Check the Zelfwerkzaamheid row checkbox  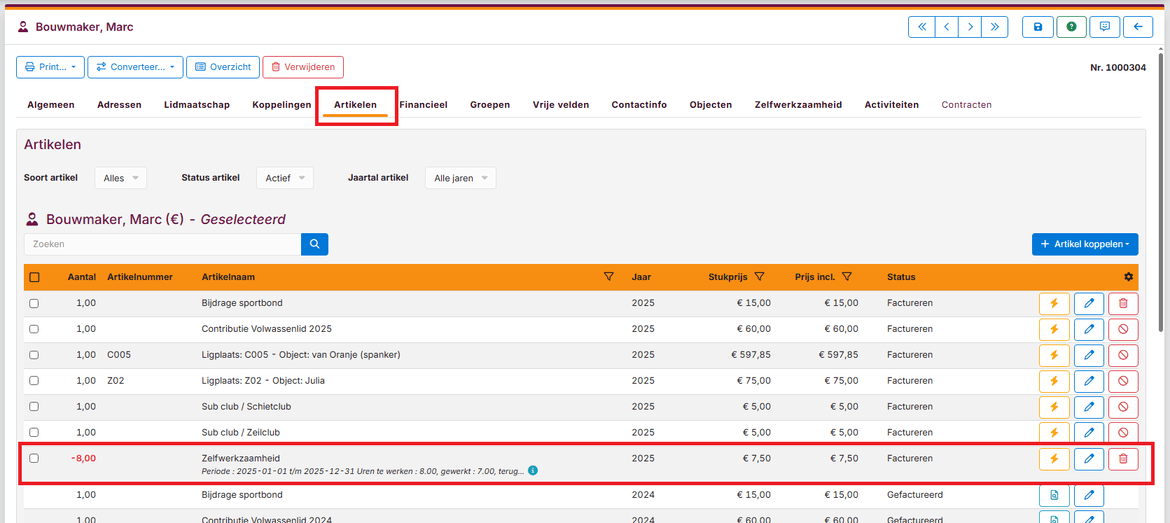click(x=34, y=458)
